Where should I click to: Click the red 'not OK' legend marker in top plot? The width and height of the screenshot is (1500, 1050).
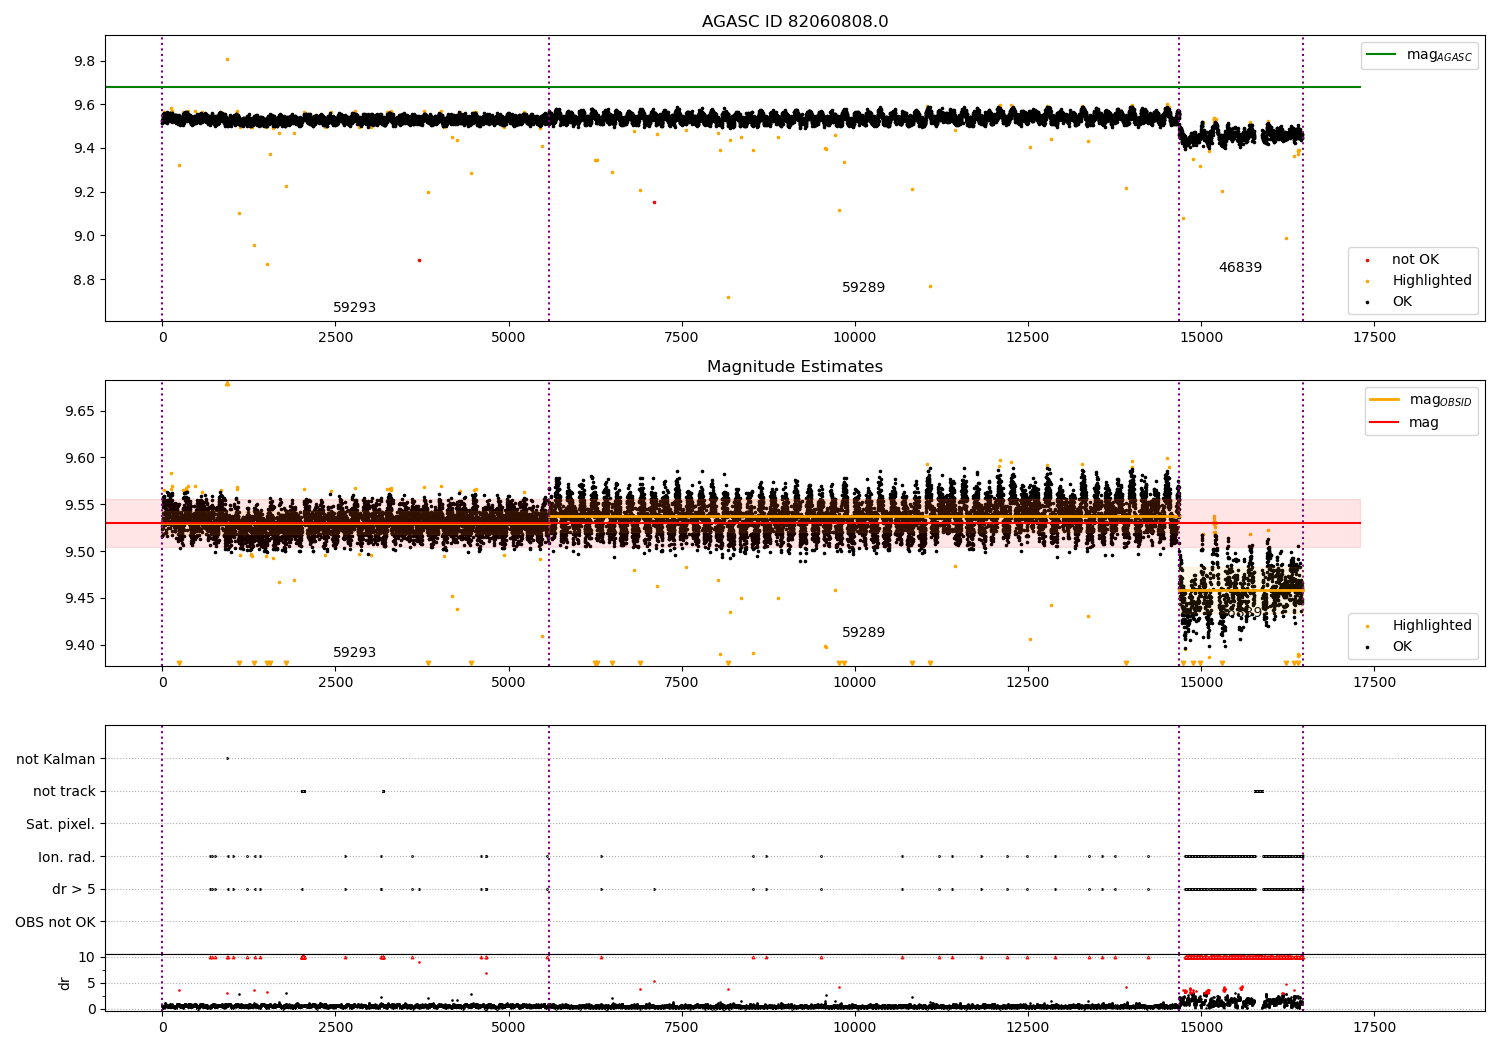[1367, 260]
